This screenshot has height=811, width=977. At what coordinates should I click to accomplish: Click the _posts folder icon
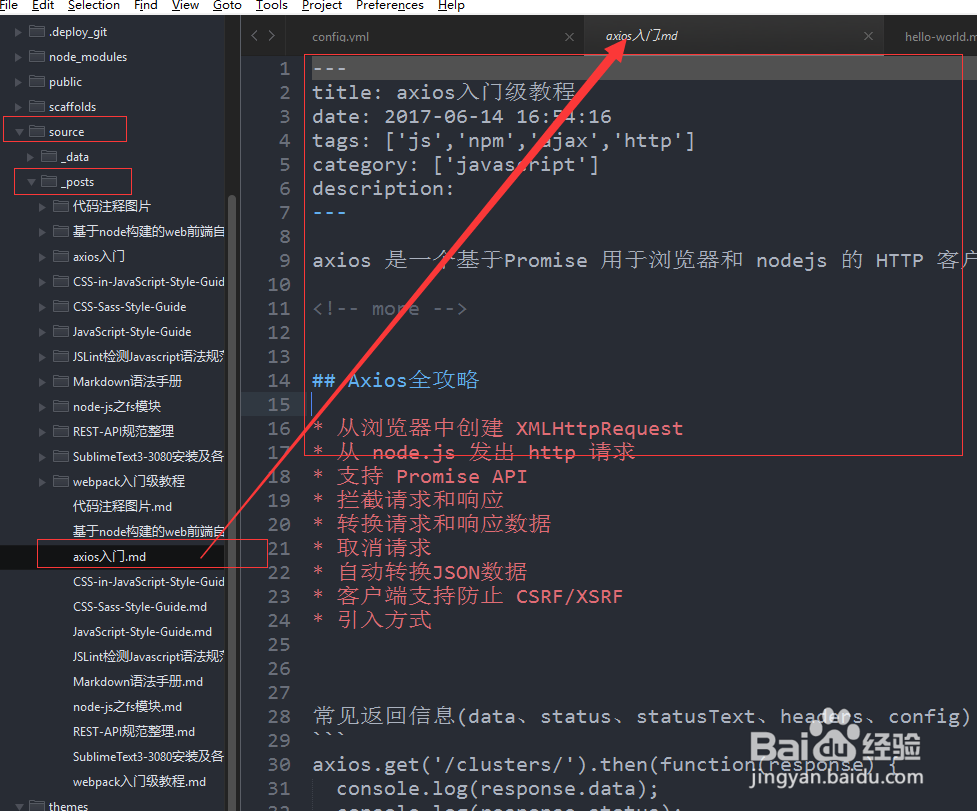tap(49, 181)
